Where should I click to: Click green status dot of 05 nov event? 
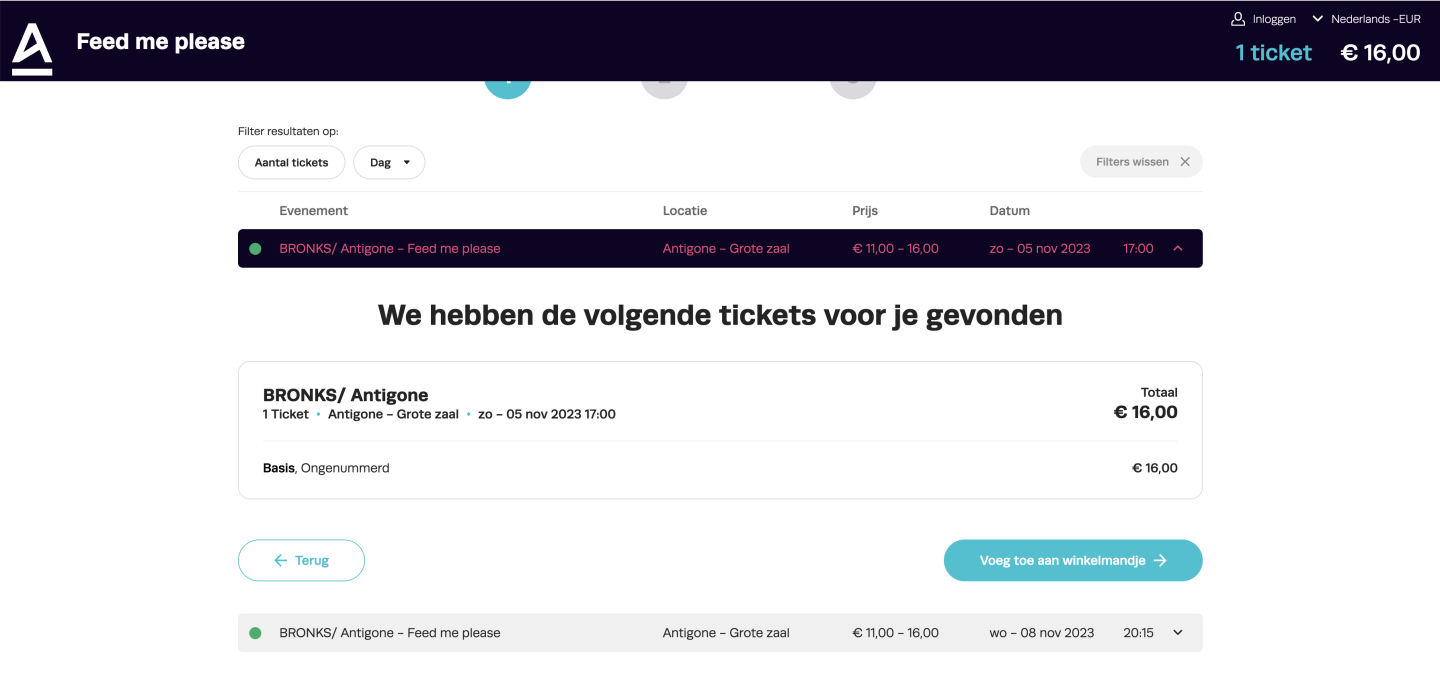pos(255,249)
